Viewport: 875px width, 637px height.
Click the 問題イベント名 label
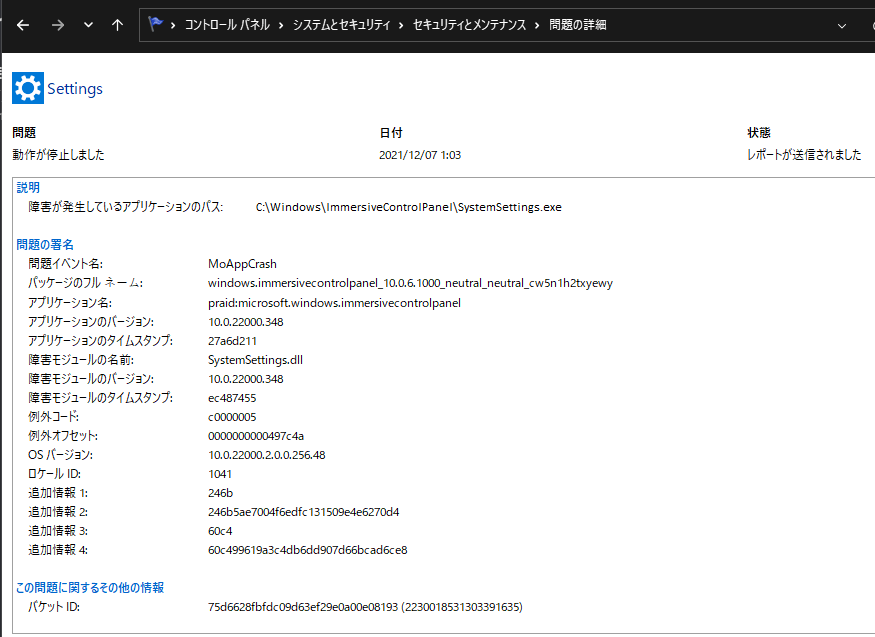(66, 264)
